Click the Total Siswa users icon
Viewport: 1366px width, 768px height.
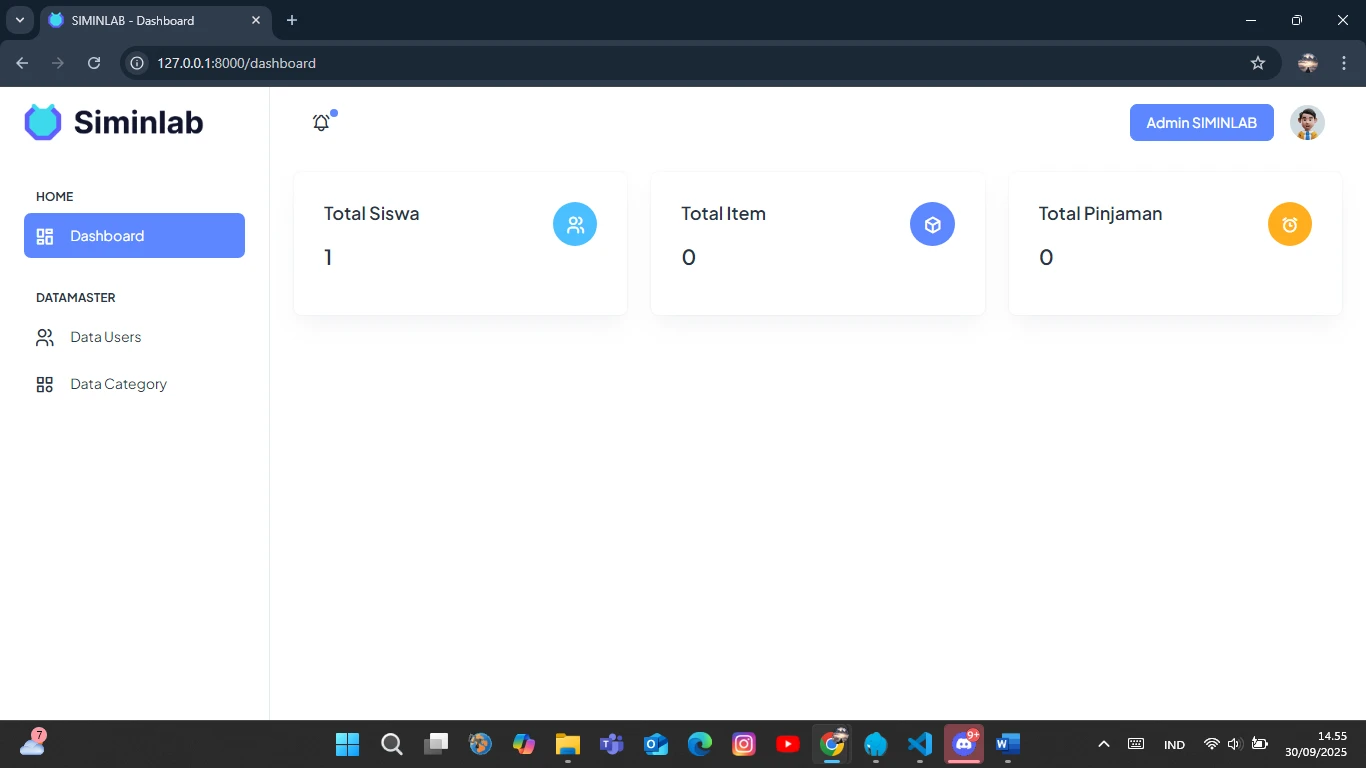(x=575, y=225)
